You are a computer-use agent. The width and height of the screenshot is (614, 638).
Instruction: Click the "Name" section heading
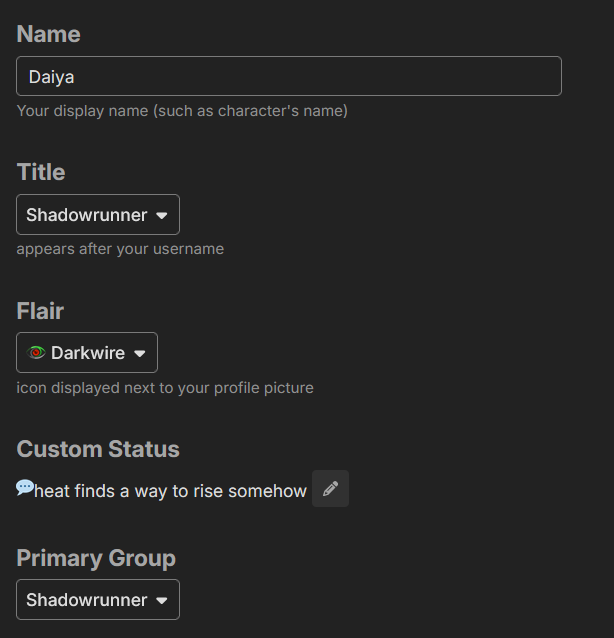point(48,34)
